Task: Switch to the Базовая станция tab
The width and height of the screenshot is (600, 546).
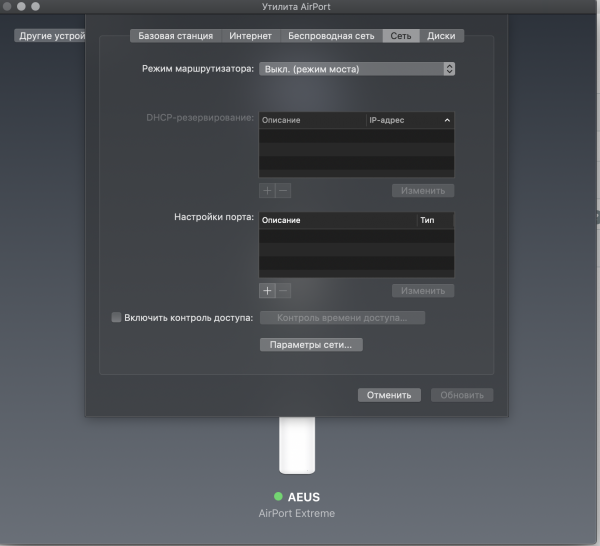Action: click(x=176, y=36)
